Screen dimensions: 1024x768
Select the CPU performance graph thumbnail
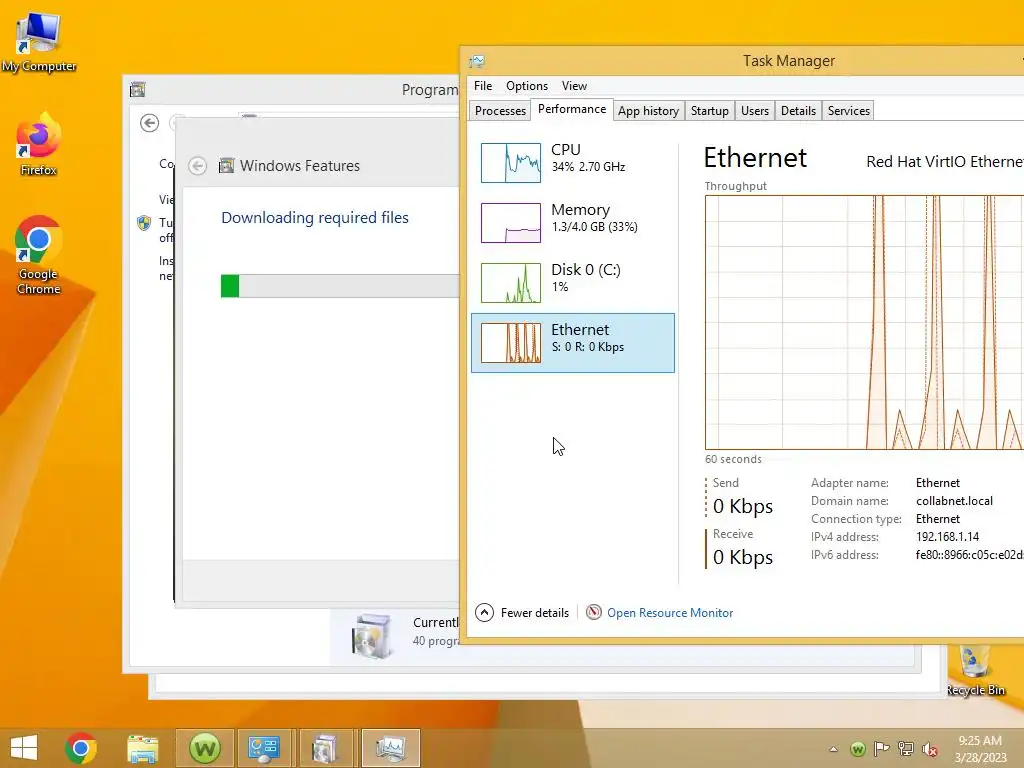(511, 163)
